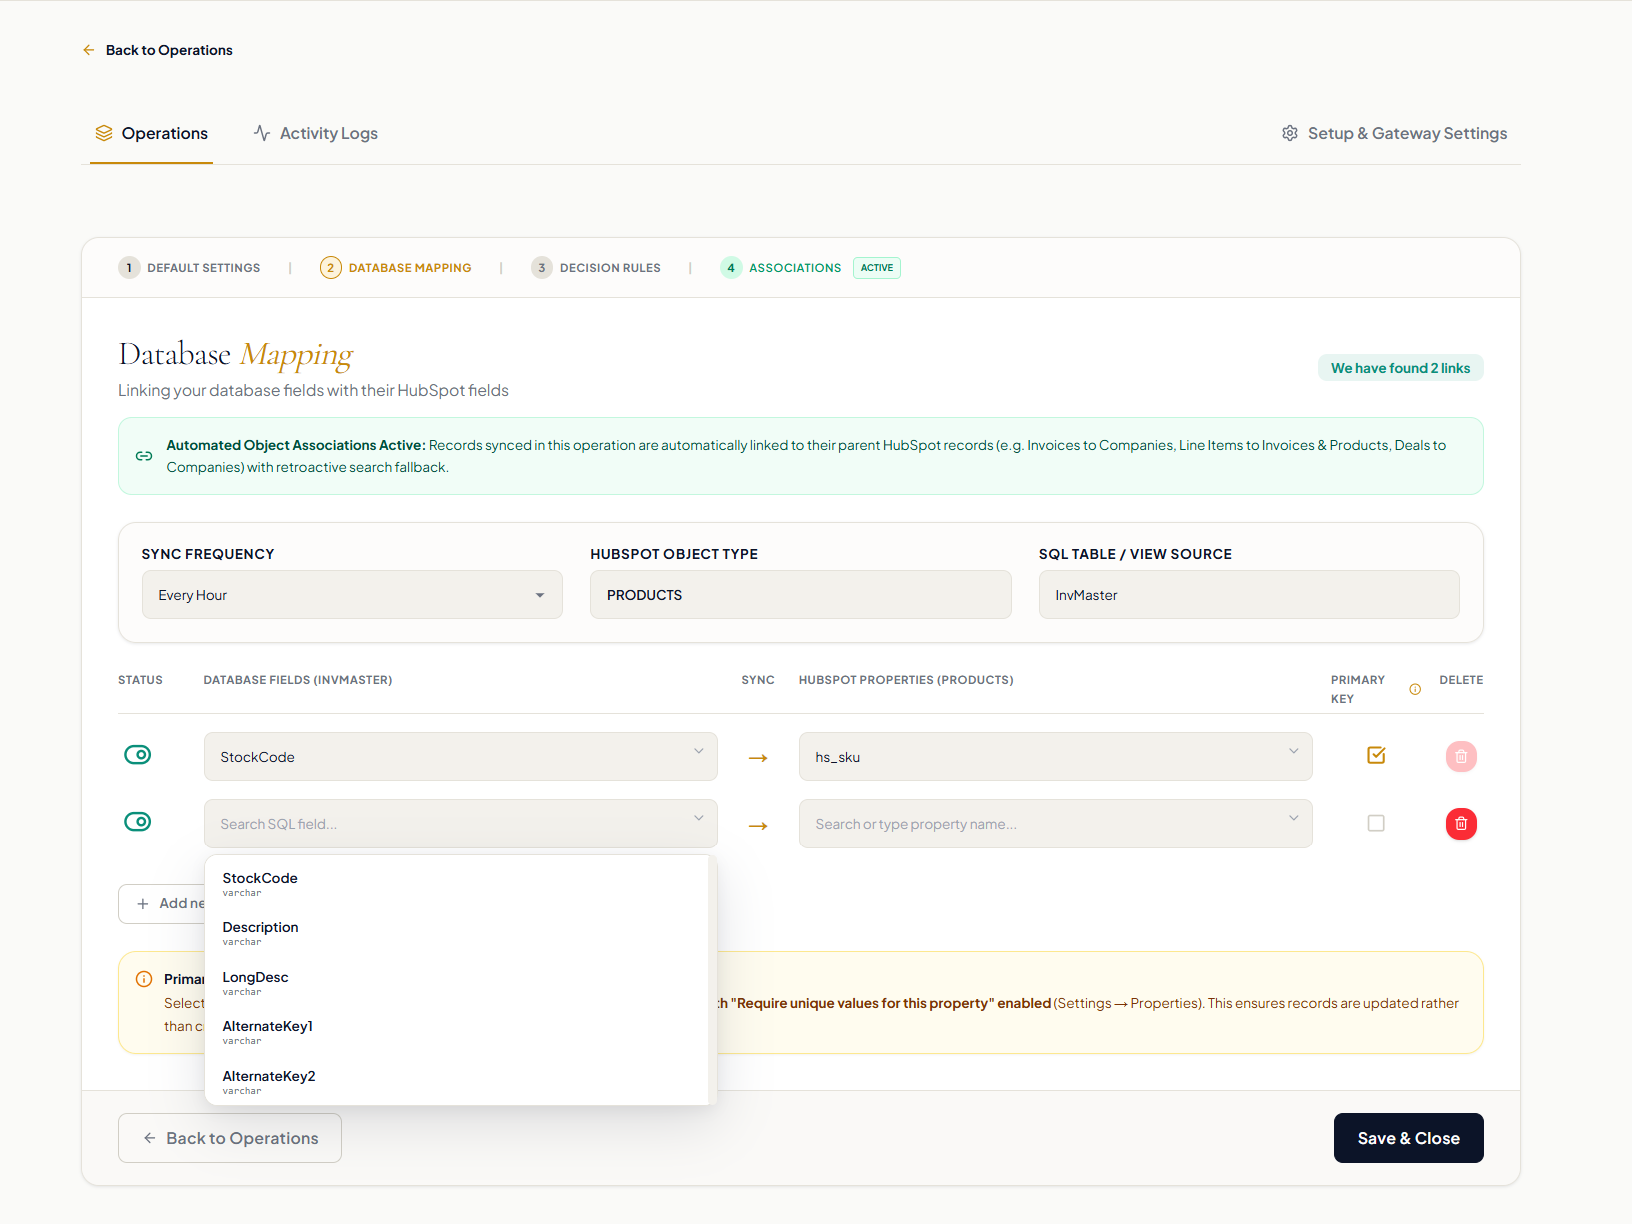Click the HubSpot Object Type PRODUCTS field
Image resolution: width=1632 pixels, height=1224 pixels.
tap(801, 595)
